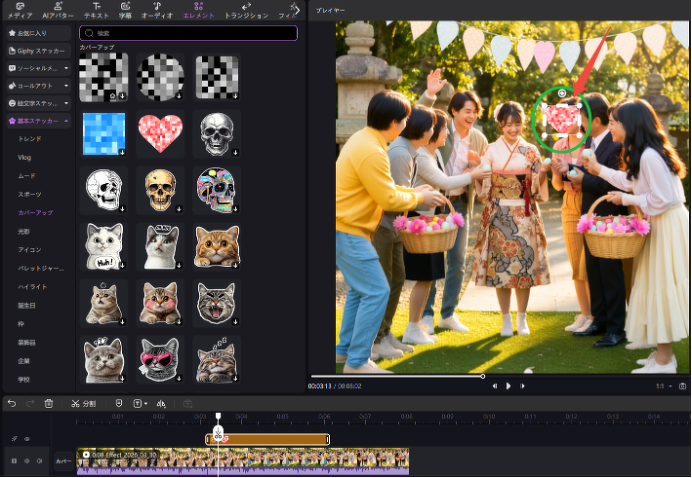
Task: Take a snapshot with the camera icon
Action: [x=682, y=385]
